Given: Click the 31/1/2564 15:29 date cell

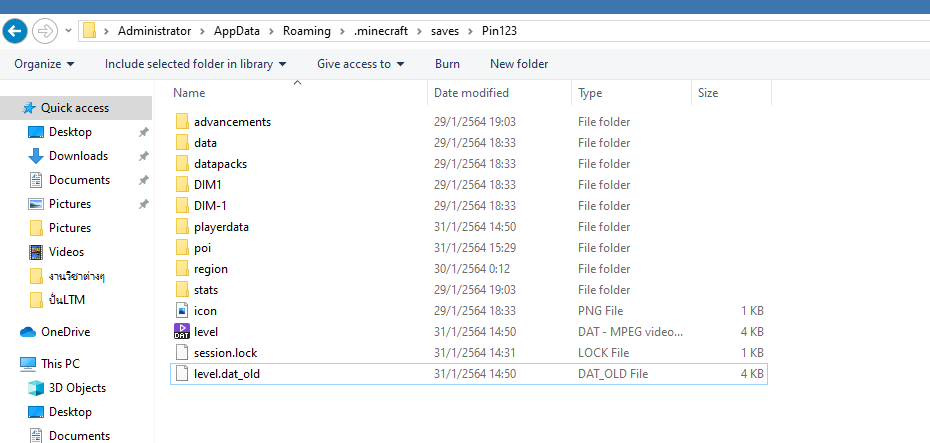Looking at the screenshot, I should (x=475, y=248).
